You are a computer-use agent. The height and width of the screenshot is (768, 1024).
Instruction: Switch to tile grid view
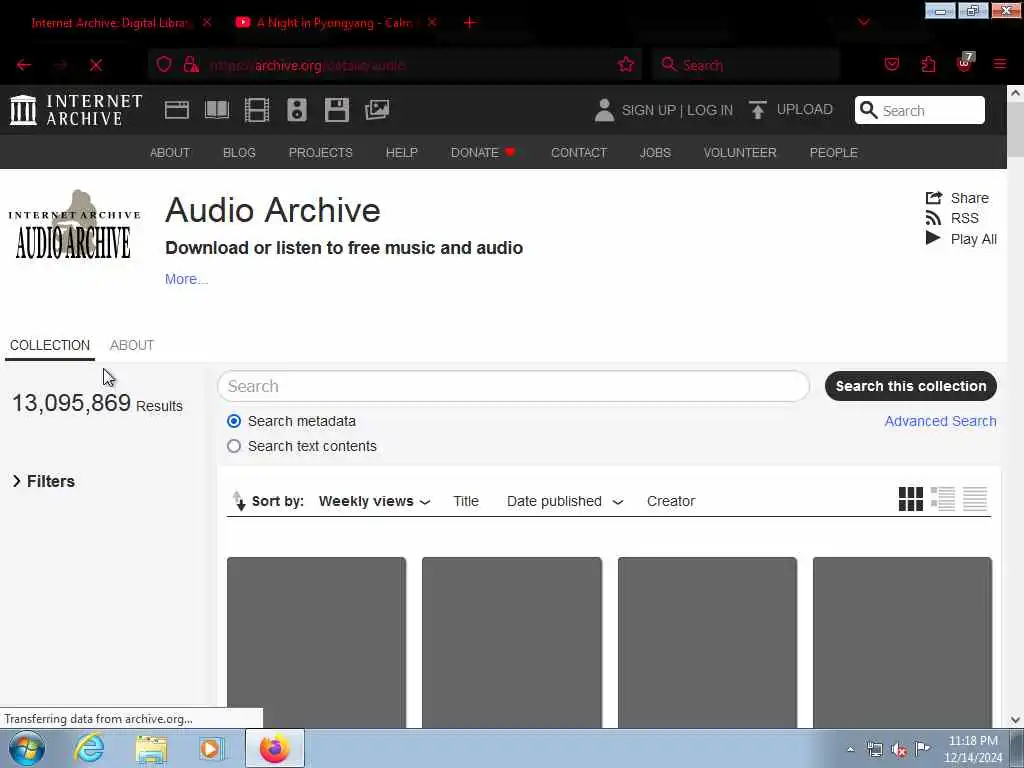click(x=910, y=499)
